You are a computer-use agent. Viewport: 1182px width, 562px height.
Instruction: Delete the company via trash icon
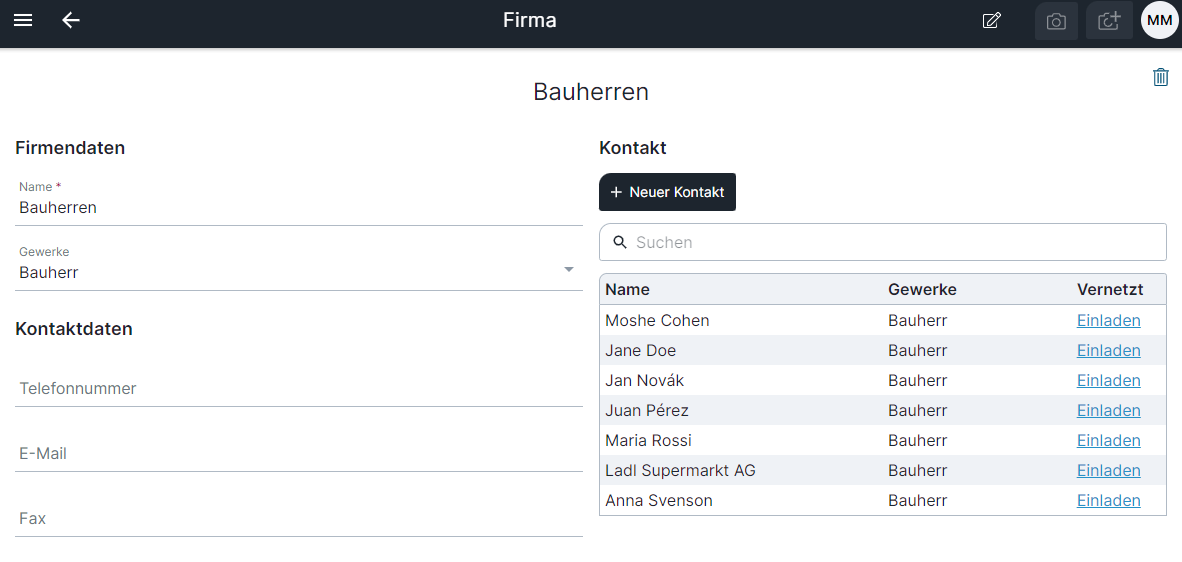pos(1161,77)
